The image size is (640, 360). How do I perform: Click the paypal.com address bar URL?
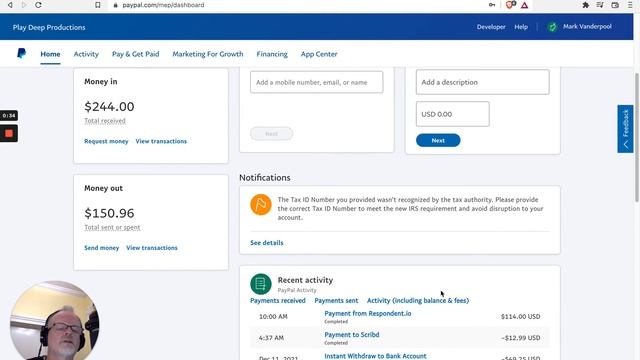coord(163,5)
